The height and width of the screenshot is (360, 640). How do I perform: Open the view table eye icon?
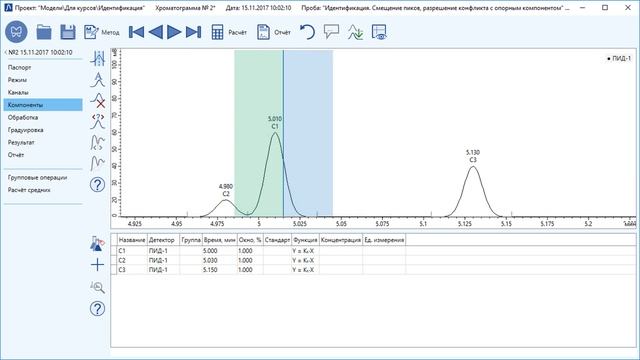pyautogui.click(x=379, y=32)
